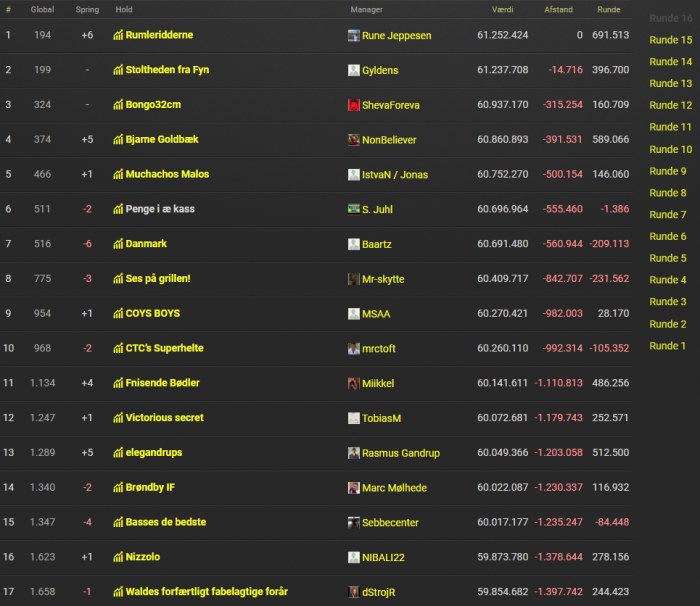Open manager profile dStrojR

coord(379,592)
